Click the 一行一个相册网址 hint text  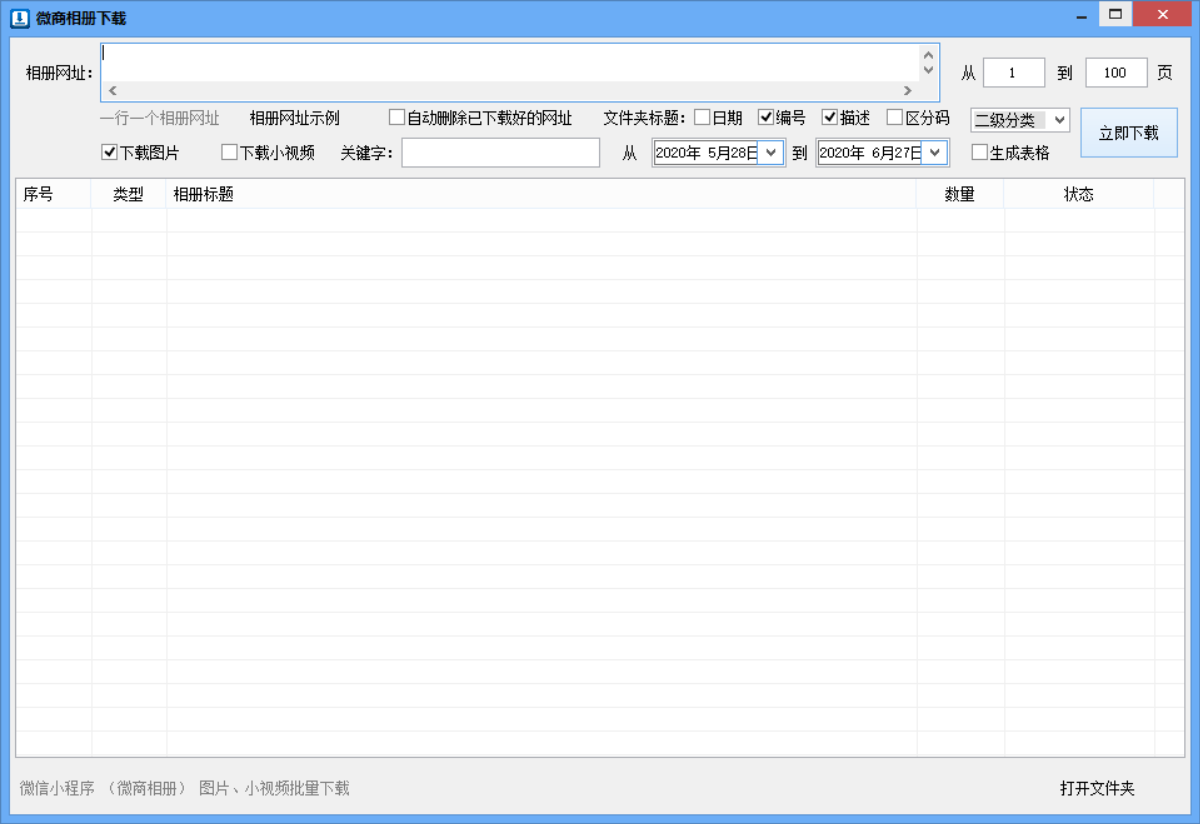160,118
